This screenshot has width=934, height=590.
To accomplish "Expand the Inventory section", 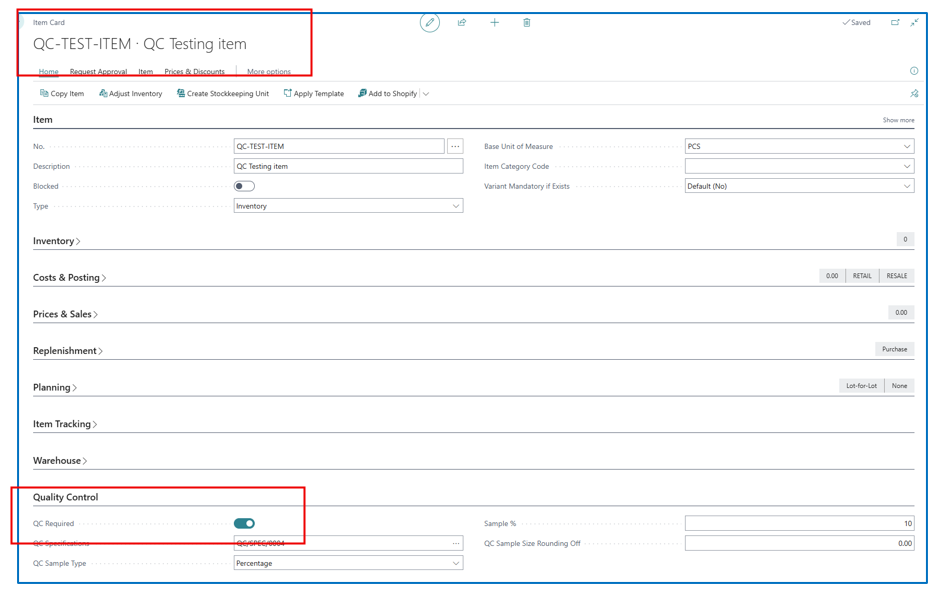I will [x=56, y=241].
